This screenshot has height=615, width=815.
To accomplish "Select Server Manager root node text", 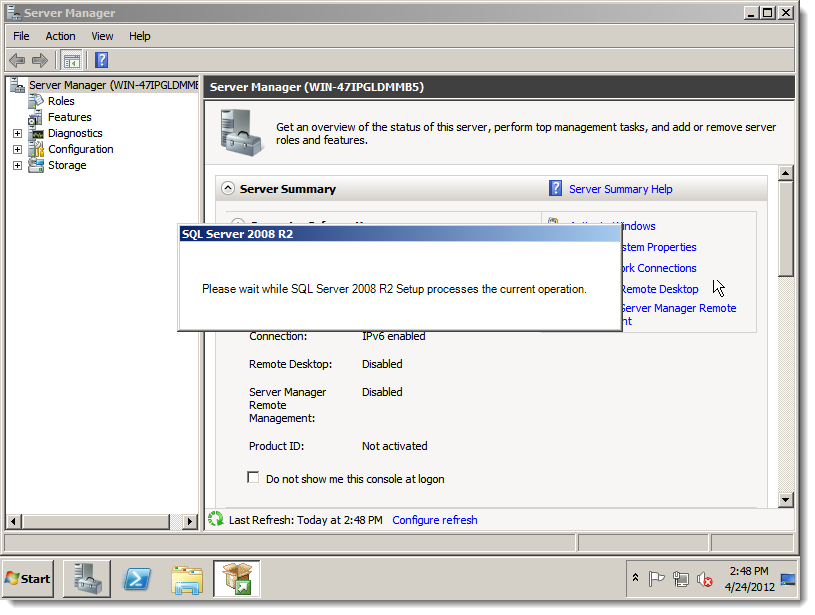I will point(113,85).
